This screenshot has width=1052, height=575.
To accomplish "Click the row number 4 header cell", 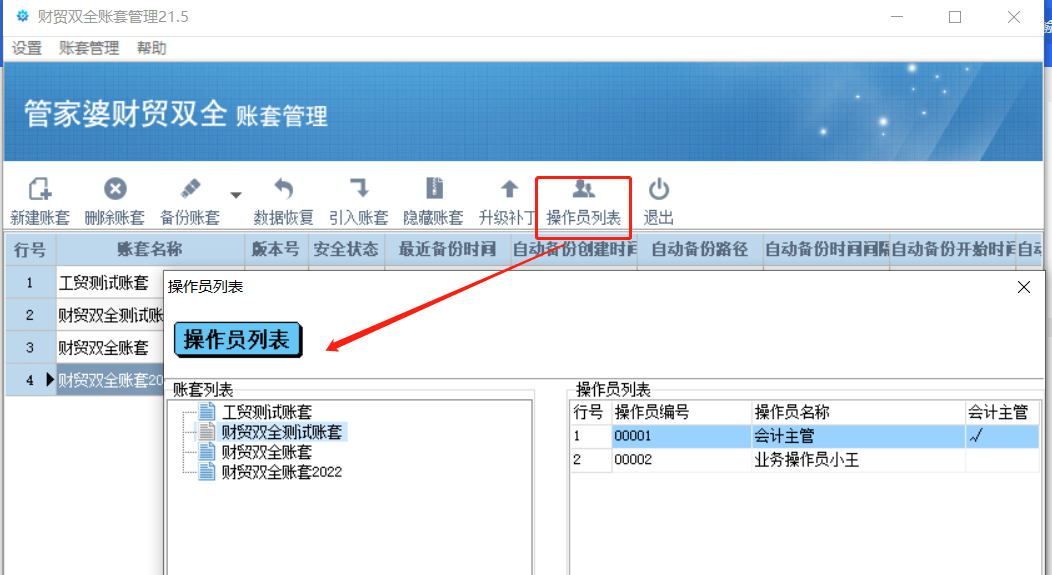I will click(x=30, y=380).
